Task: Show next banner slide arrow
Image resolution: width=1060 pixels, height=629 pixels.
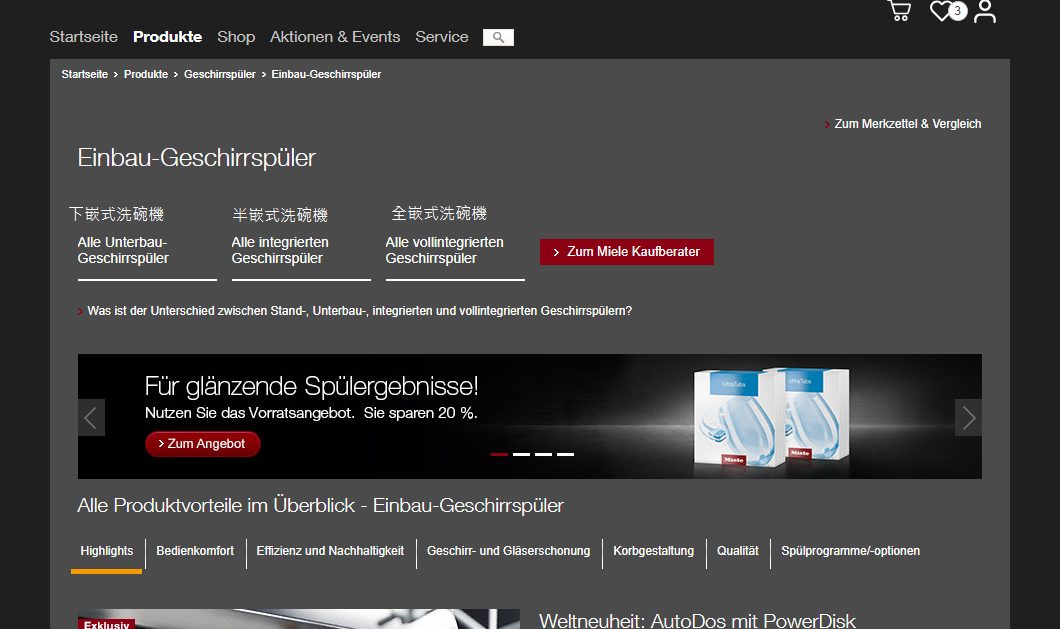Action: (x=968, y=418)
